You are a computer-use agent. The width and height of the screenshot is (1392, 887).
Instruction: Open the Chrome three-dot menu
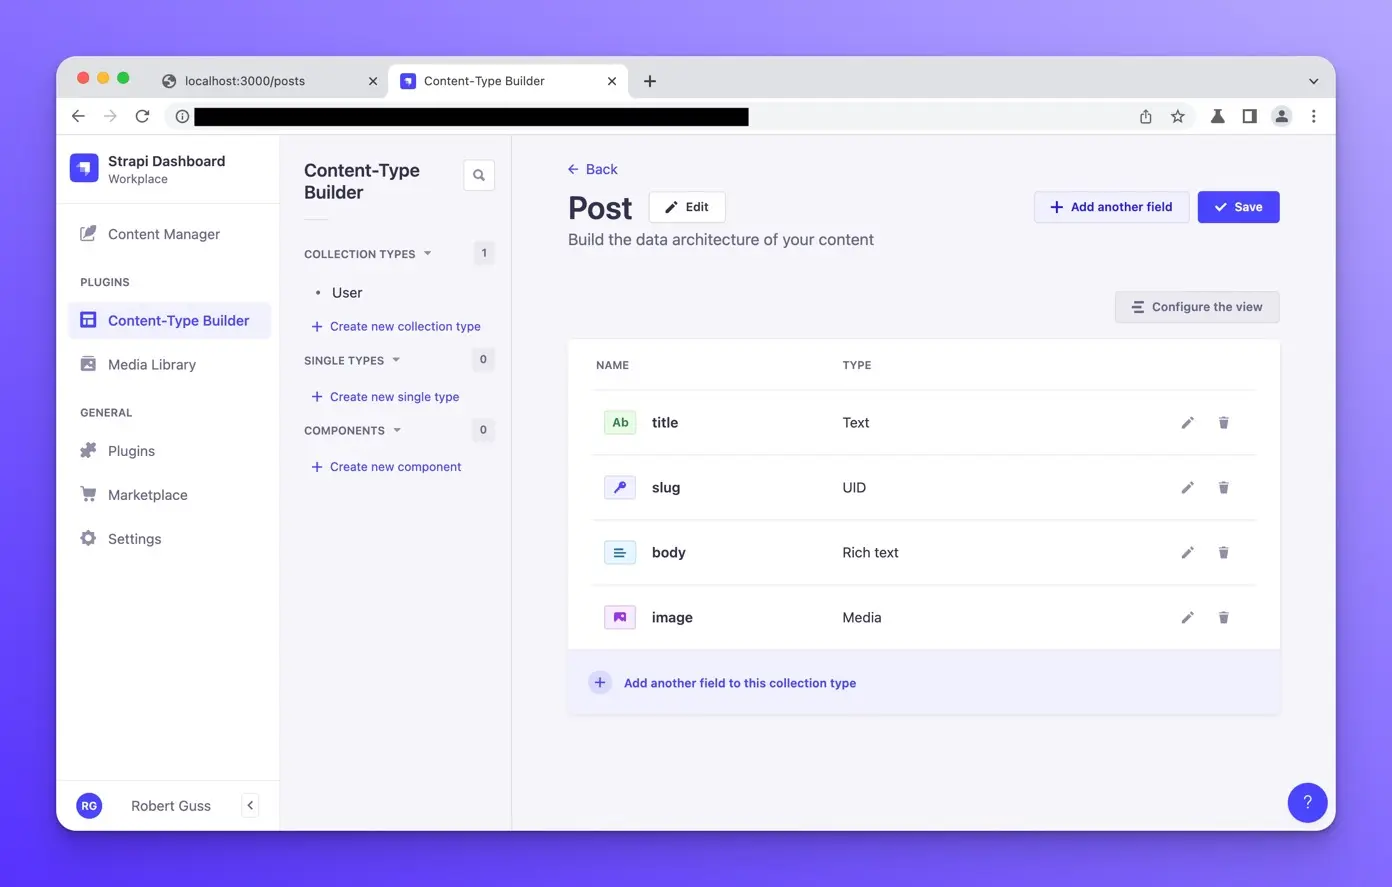coord(1314,117)
